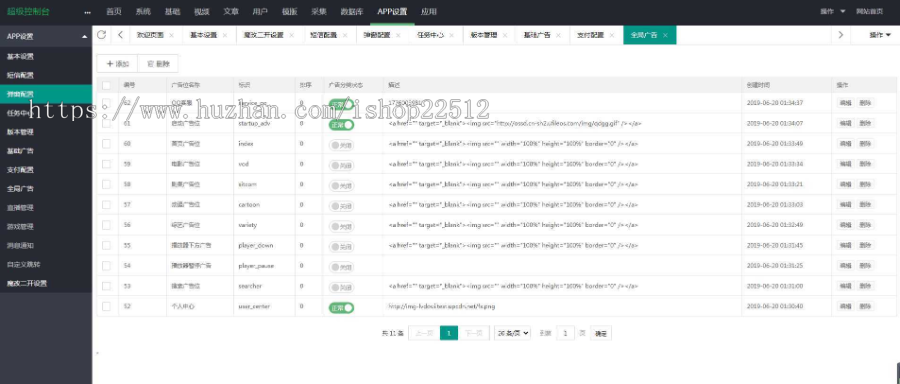The width and height of the screenshot is (900, 384).
Task: Check the box for row 52 user_center
Action: pyautogui.click(x=107, y=307)
